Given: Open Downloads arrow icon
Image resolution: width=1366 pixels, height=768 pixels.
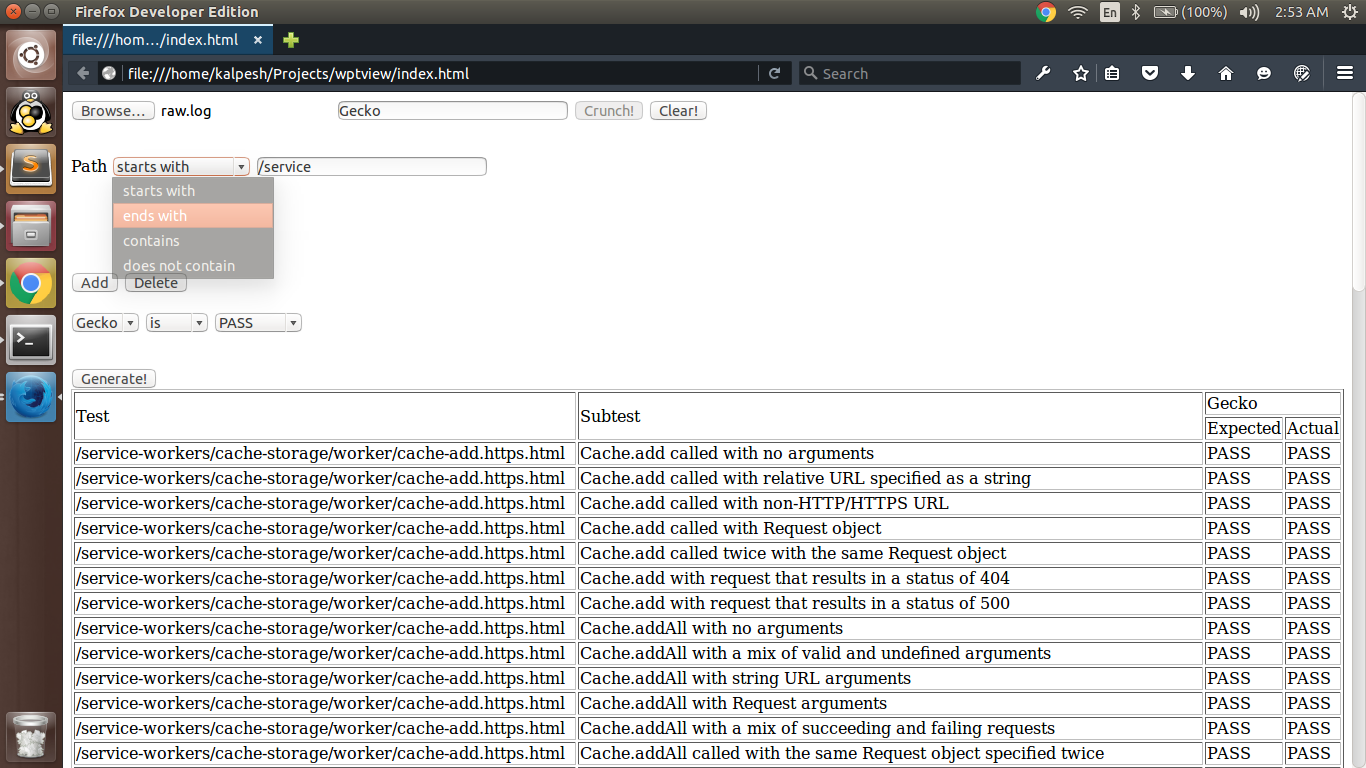Looking at the screenshot, I should pyautogui.click(x=1188, y=73).
